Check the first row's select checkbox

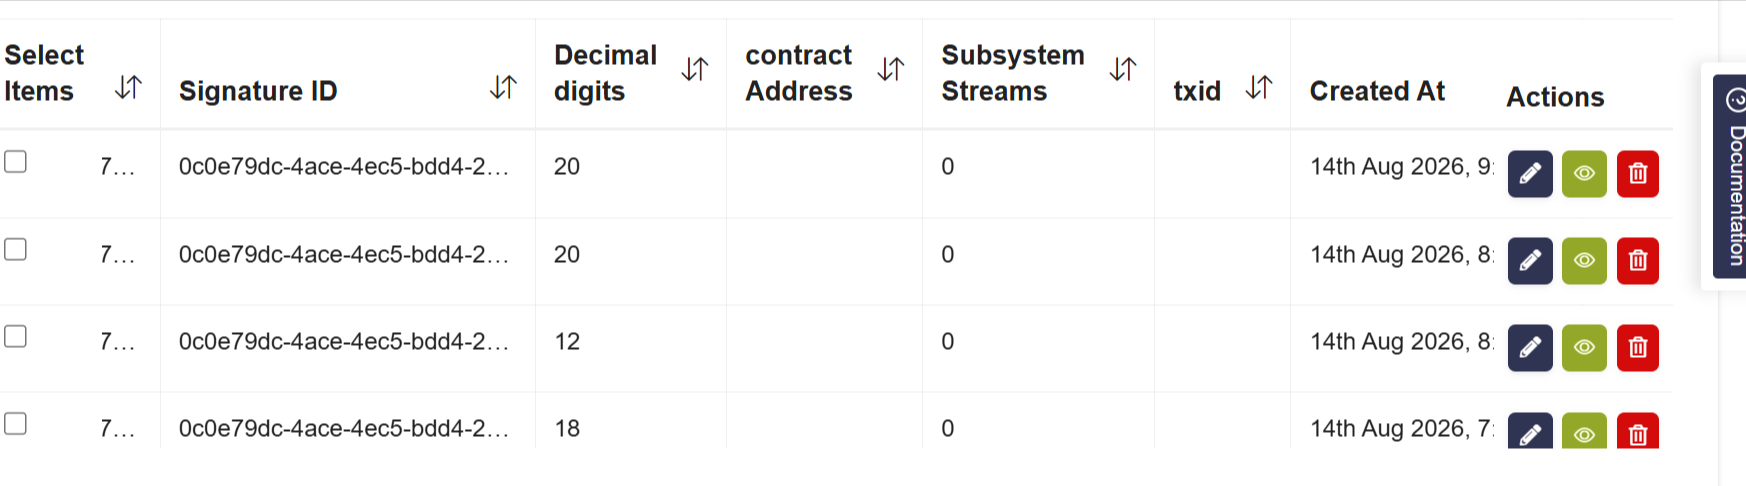(15, 162)
